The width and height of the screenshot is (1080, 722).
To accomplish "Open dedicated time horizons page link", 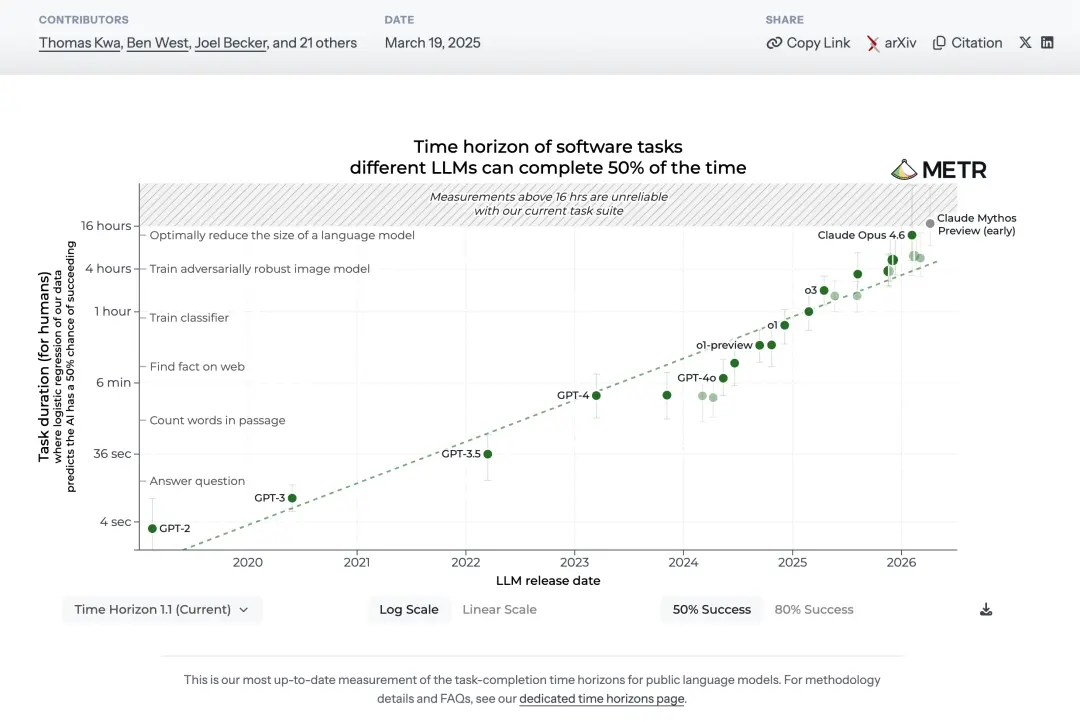I will [602, 699].
